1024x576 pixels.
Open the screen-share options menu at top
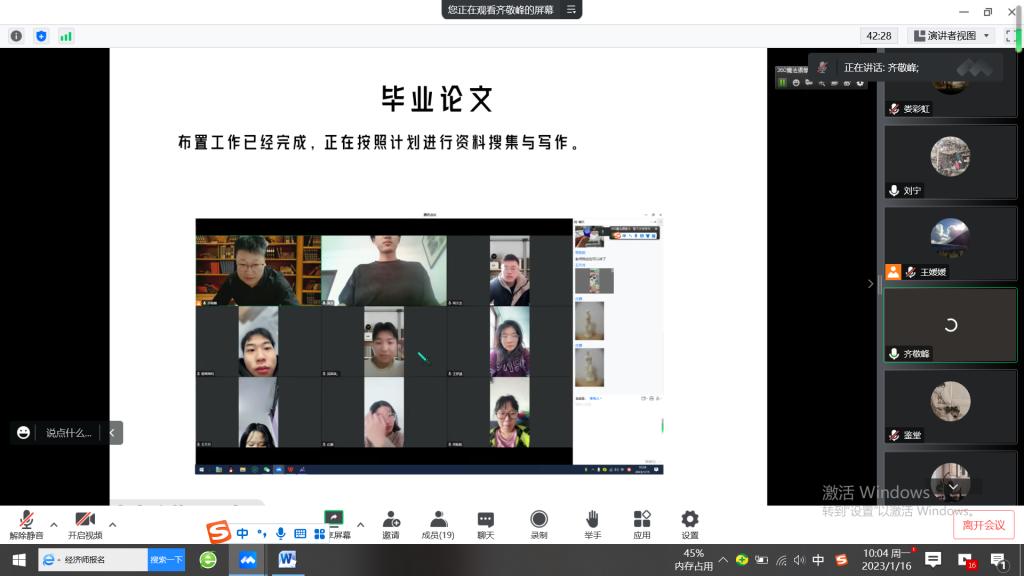click(x=572, y=9)
